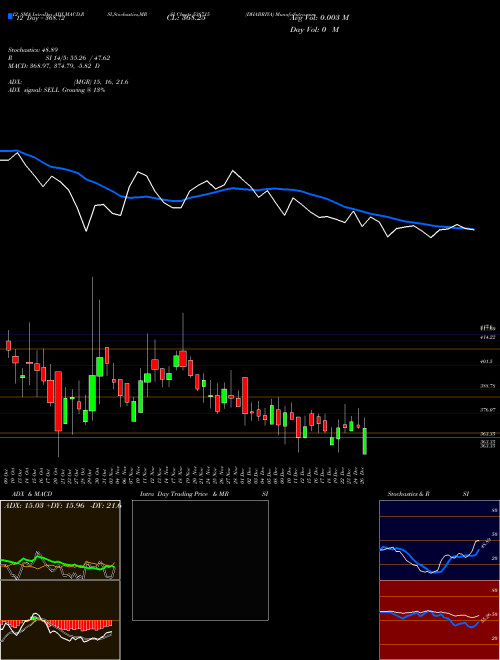
Task: Select the 'Stochastics: 48.89' reading
Action: 33,50
